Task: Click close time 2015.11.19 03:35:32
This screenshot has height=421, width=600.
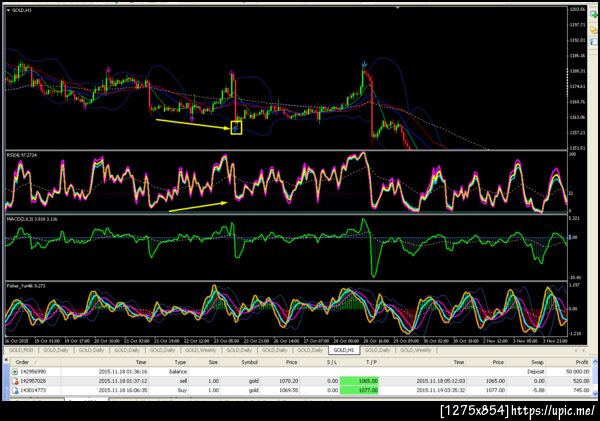Action: [440, 390]
